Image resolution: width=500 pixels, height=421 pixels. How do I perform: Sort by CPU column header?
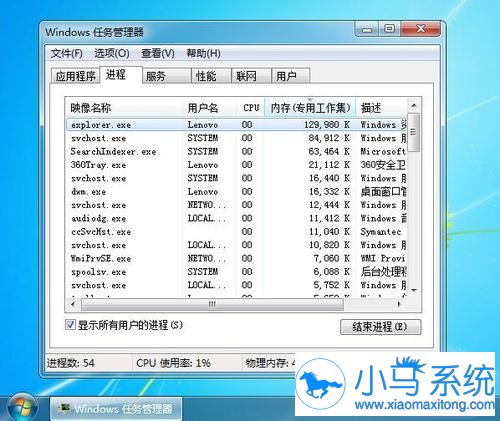pyautogui.click(x=251, y=108)
